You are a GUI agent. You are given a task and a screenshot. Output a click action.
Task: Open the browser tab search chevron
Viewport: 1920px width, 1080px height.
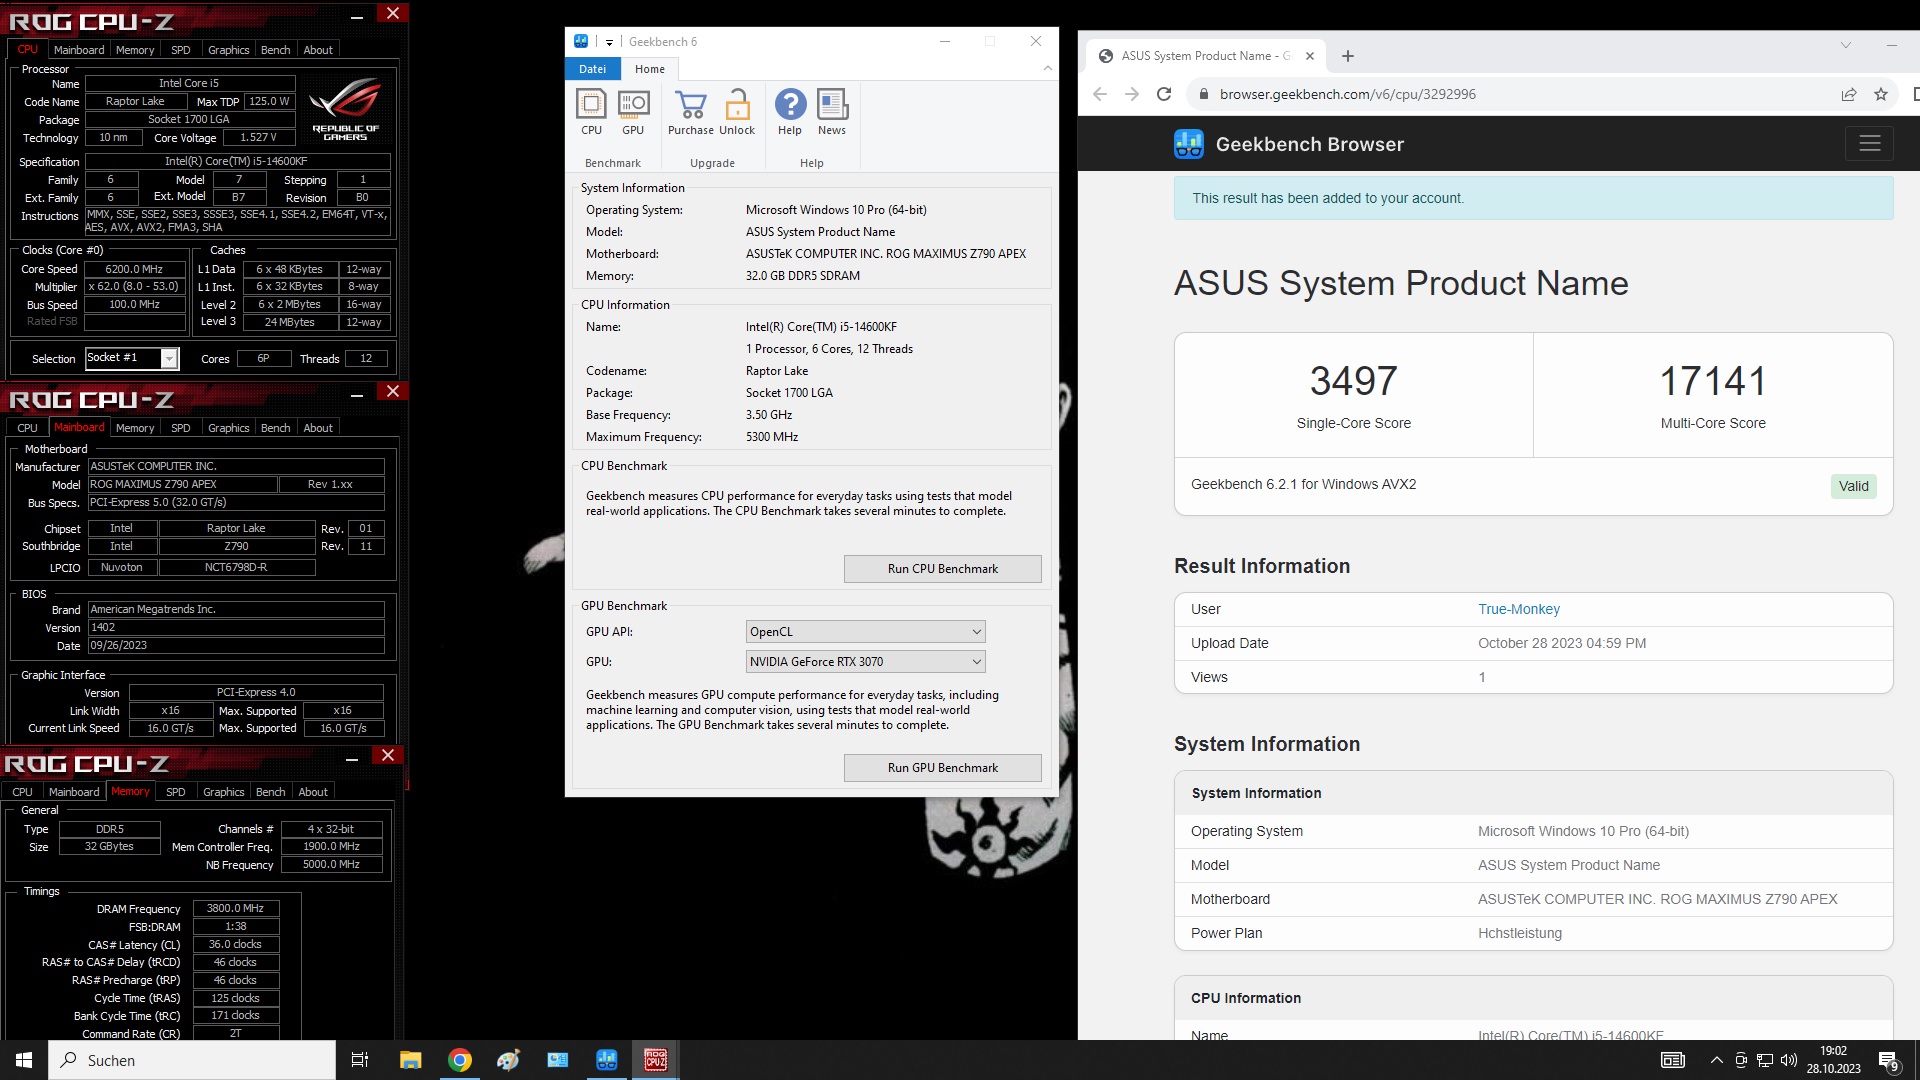(1846, 45)
